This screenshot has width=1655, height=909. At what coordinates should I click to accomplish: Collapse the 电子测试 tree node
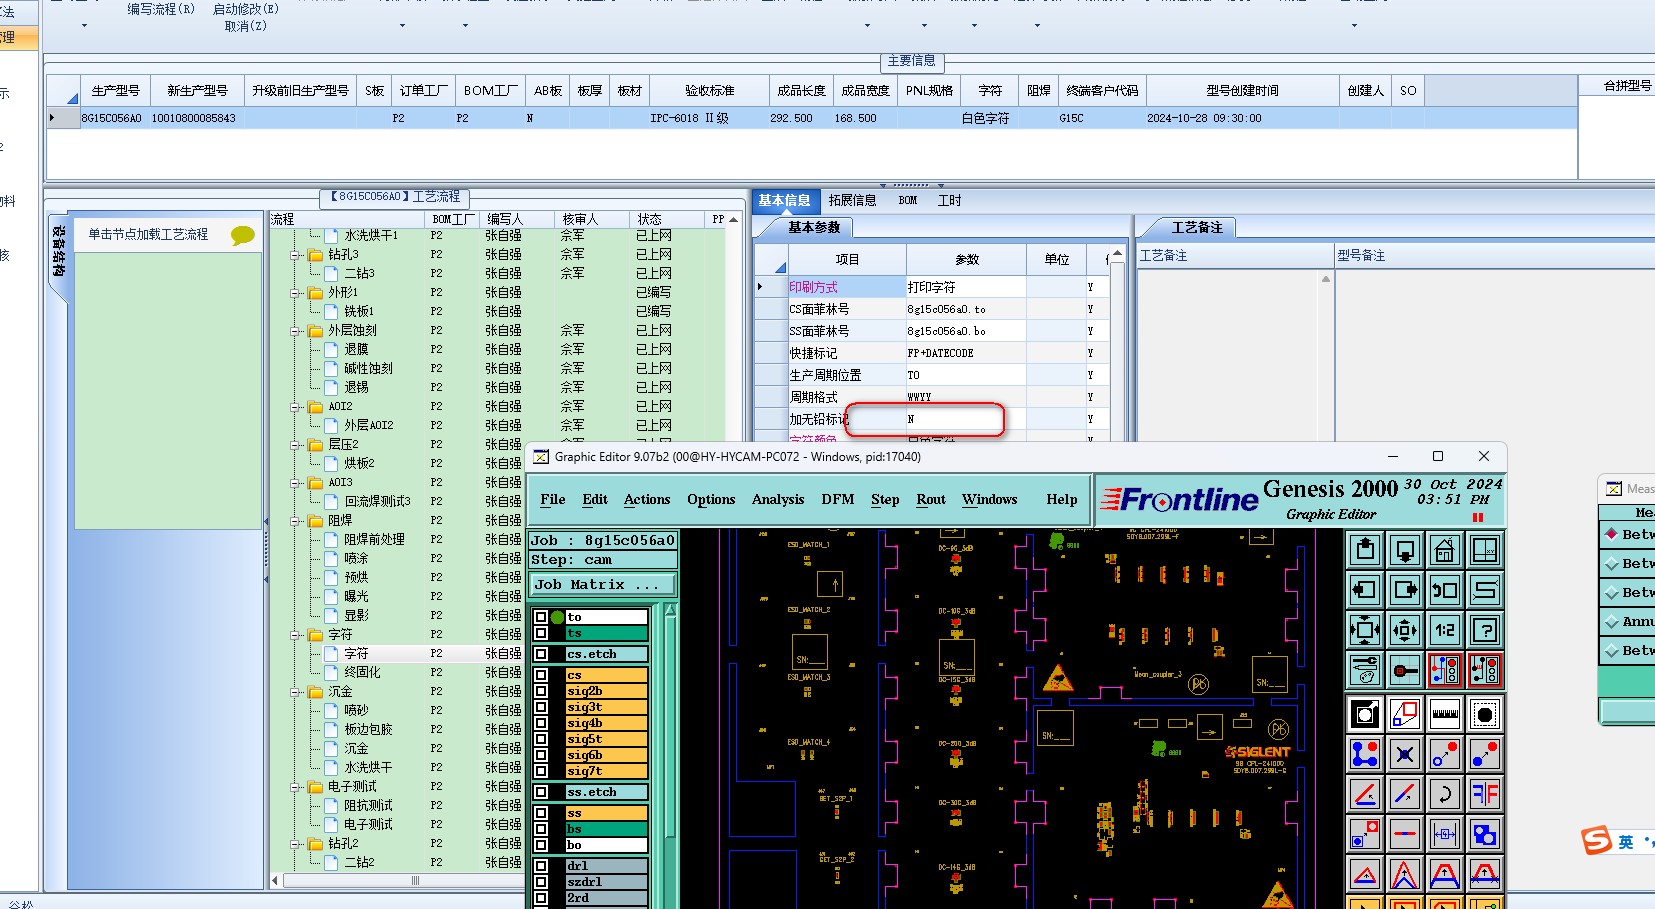click(296, 787)
